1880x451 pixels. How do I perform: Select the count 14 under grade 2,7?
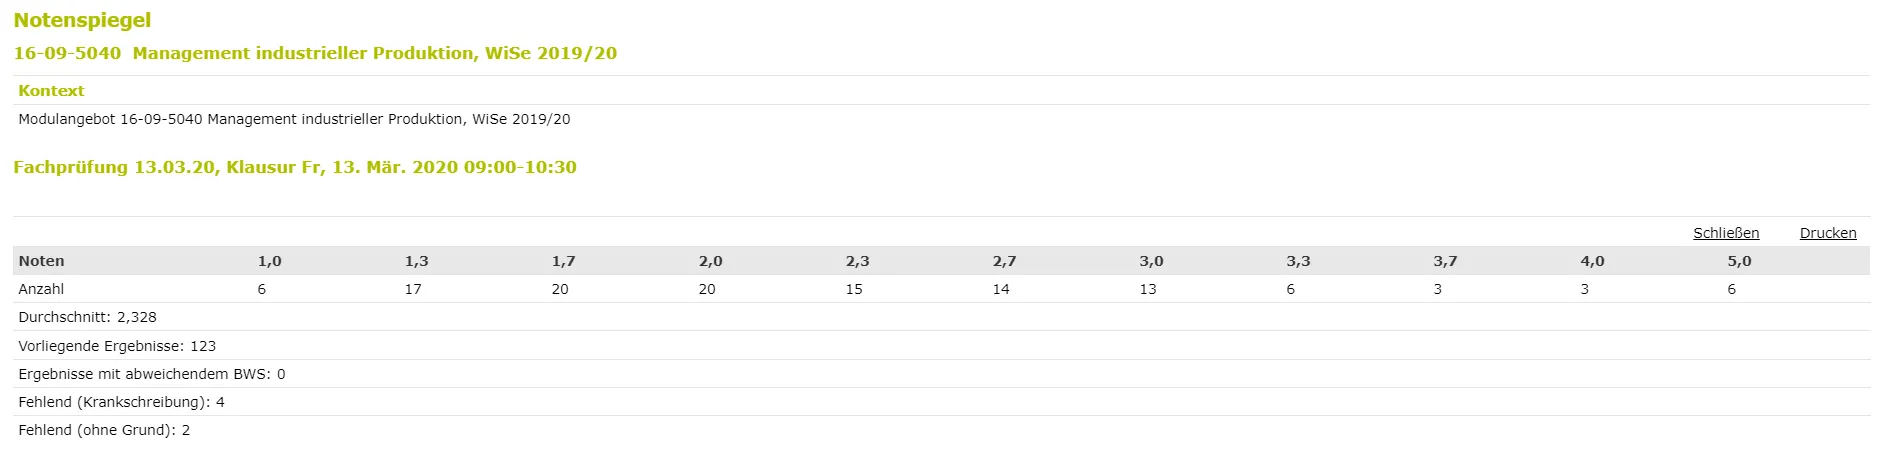click(x=1001, y=289)
